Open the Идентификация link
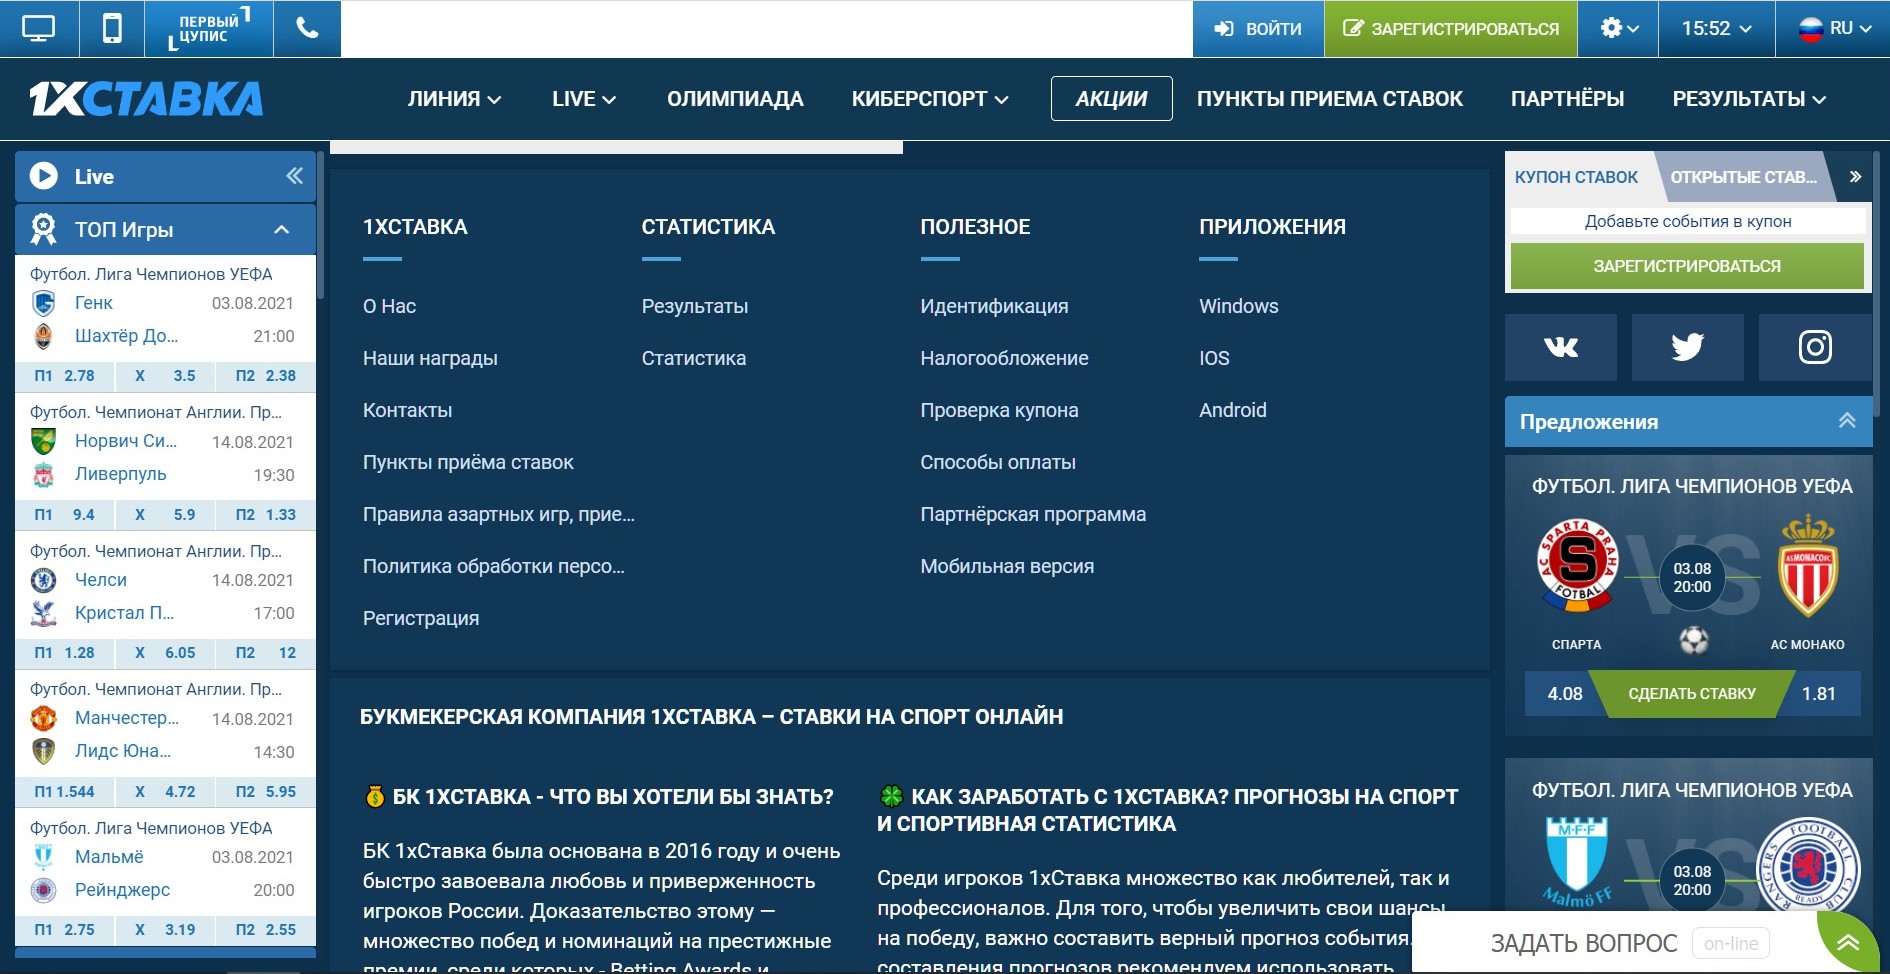The height and width of the screenshot is (974, 1890). coord(994,306)
